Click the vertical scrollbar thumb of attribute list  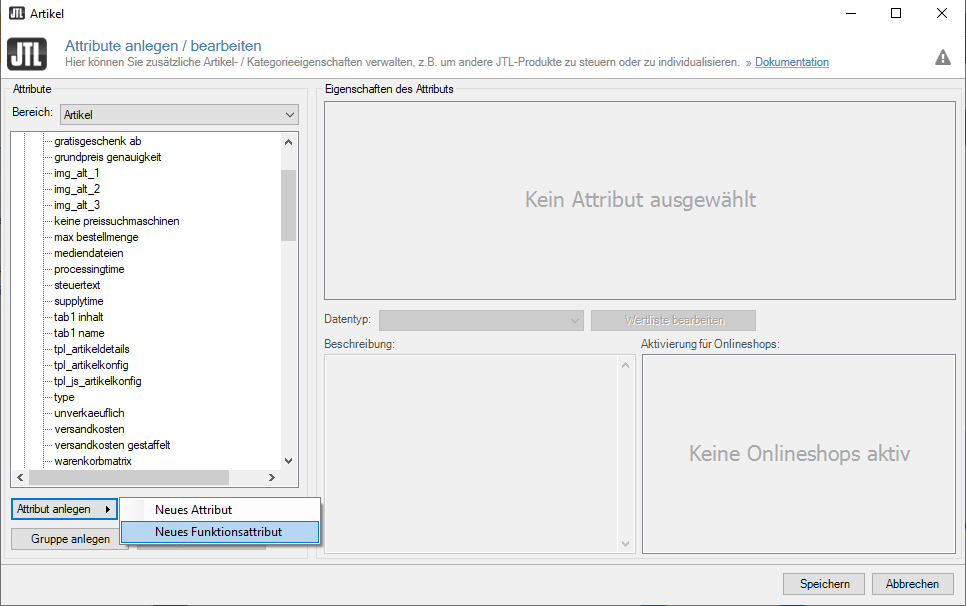(288, 205)
